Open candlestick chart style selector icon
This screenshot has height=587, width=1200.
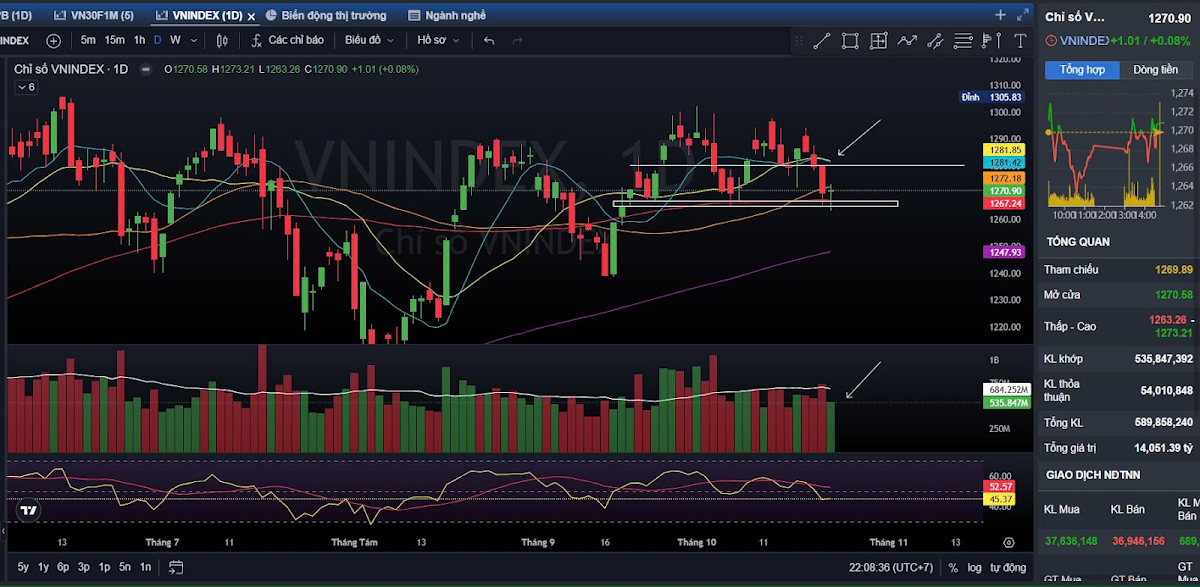pos(222,40)
